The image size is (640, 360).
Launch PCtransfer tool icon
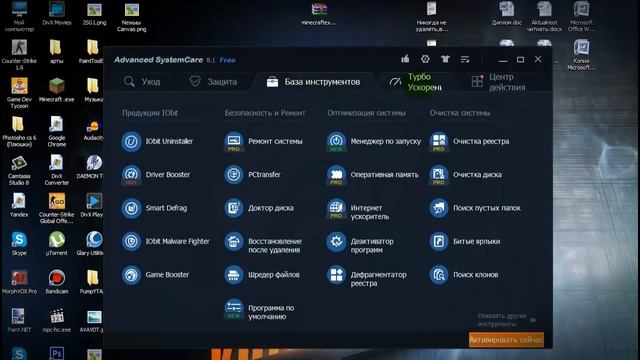click(234, 175)
